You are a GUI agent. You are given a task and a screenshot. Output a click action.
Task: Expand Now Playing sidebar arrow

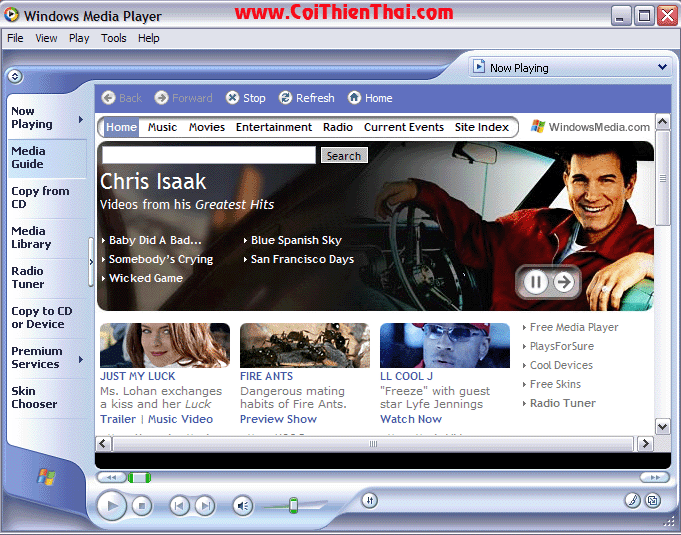coord(81,119)
